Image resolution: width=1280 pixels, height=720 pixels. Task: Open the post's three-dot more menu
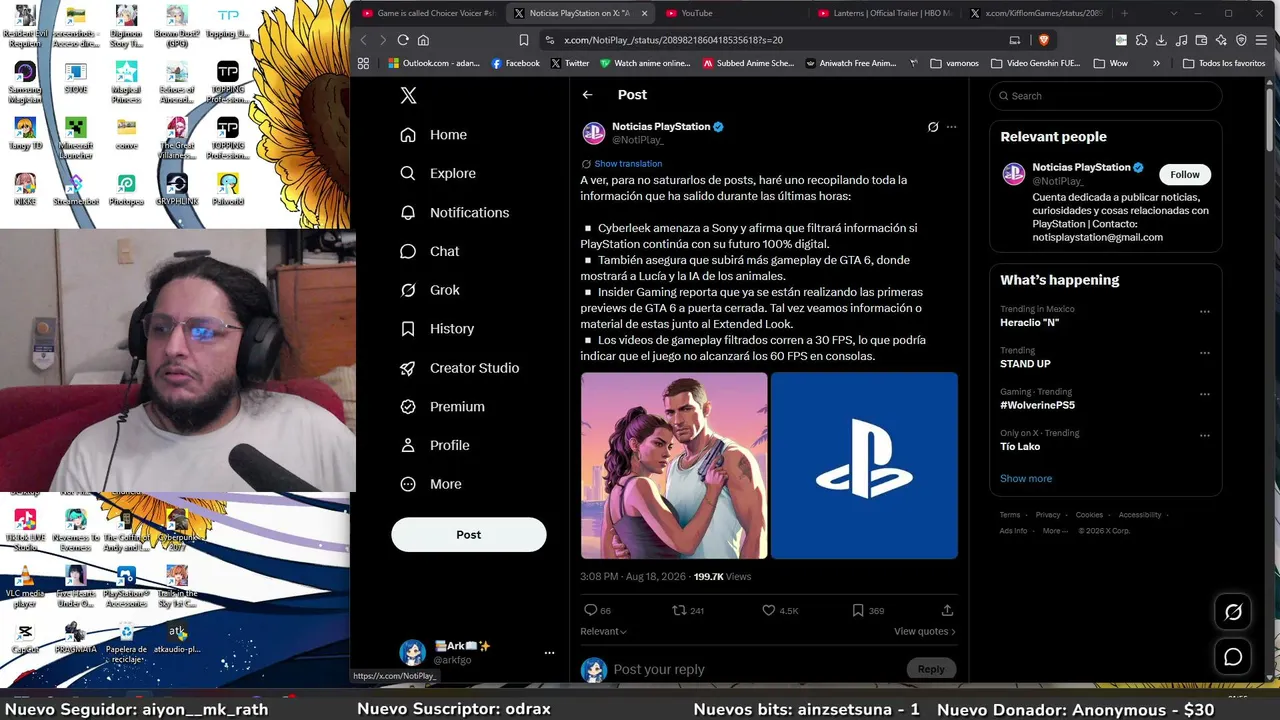(951, 127)
